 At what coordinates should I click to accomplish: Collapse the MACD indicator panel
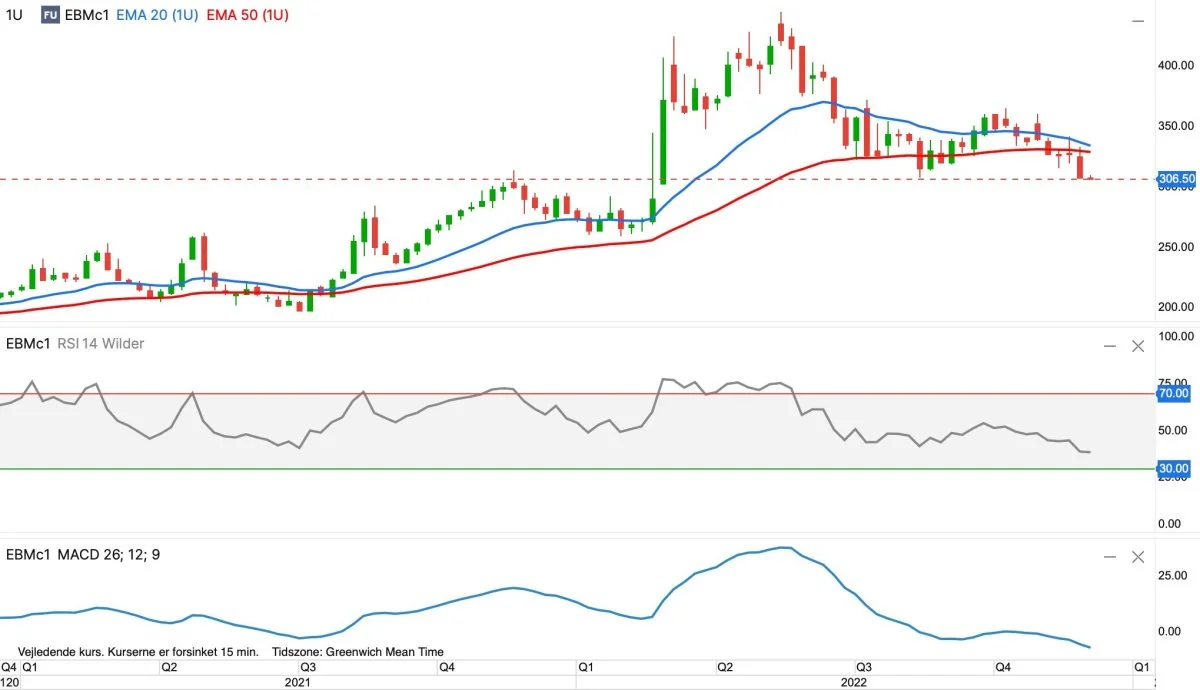pyautogui.click(x=1110, y=557)
